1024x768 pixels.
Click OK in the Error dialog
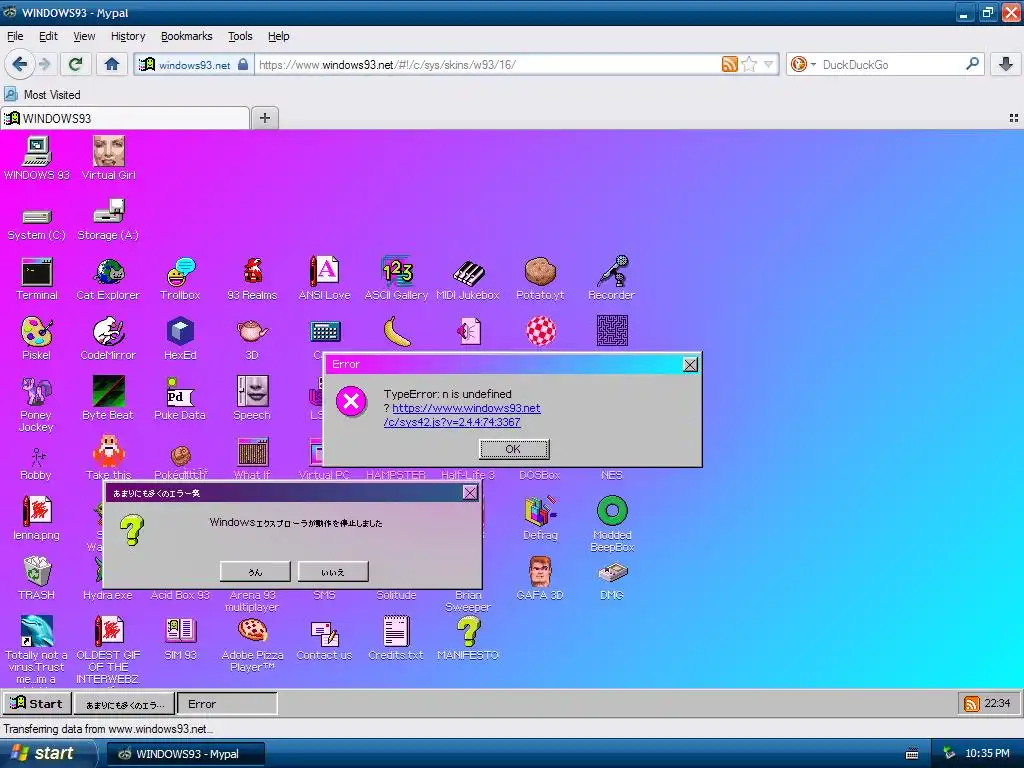[x=514, y=449]
